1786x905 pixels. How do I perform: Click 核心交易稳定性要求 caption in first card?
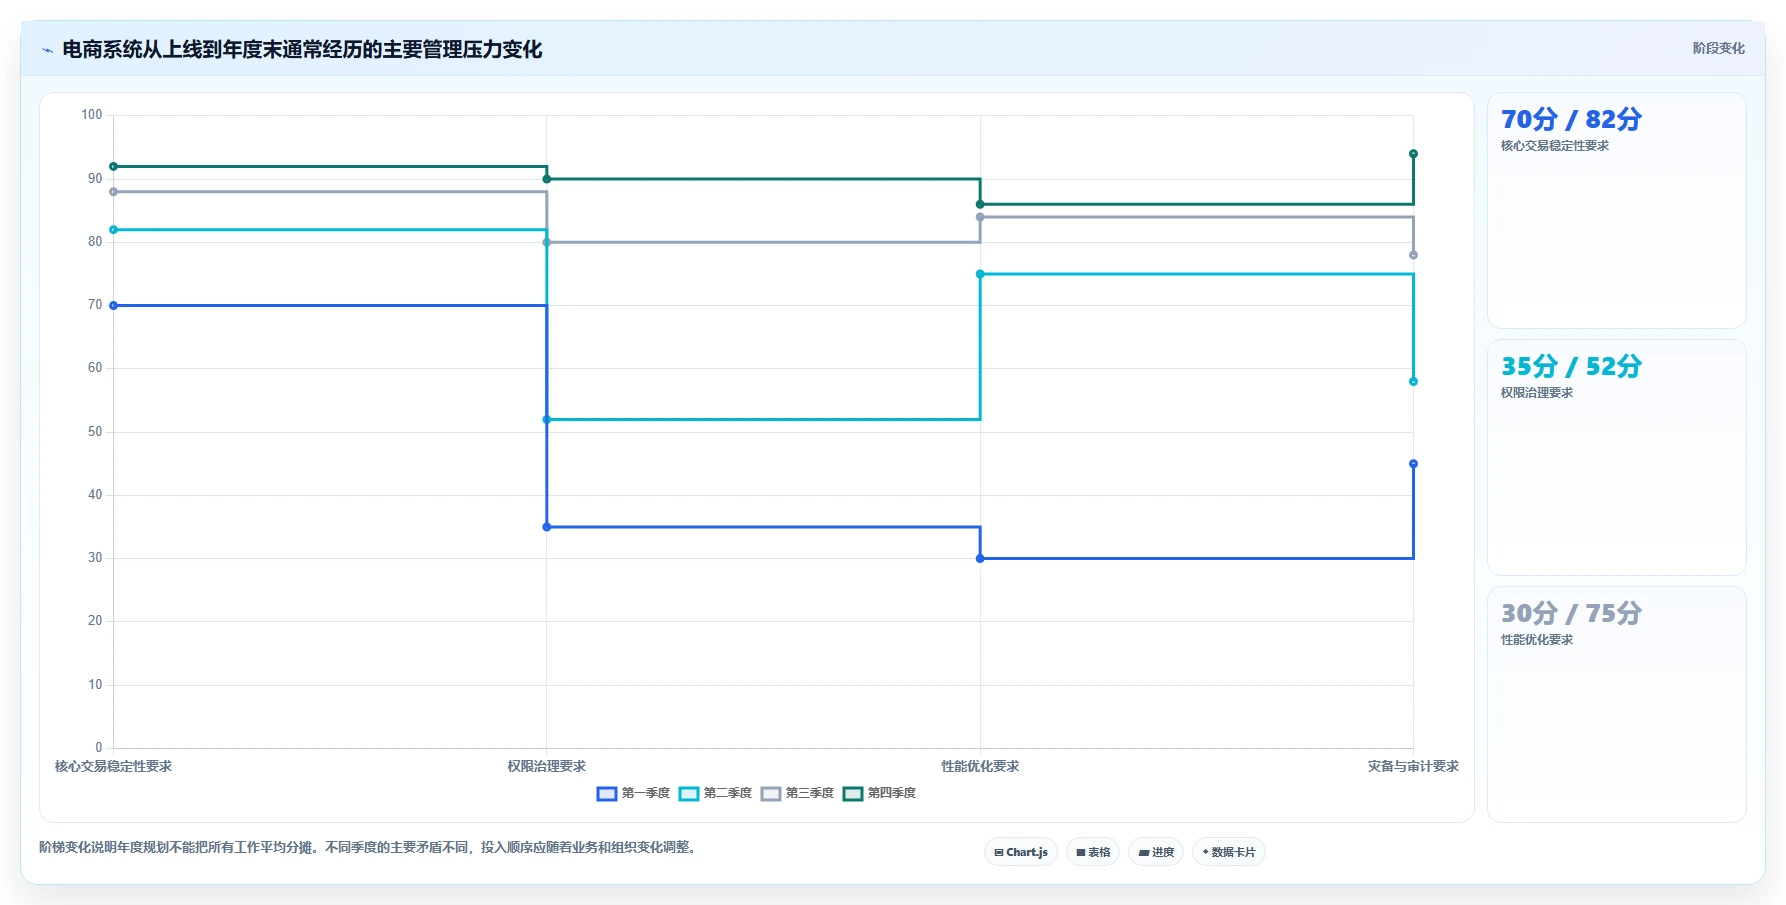pyautogui.click(x=1555, y=146)
